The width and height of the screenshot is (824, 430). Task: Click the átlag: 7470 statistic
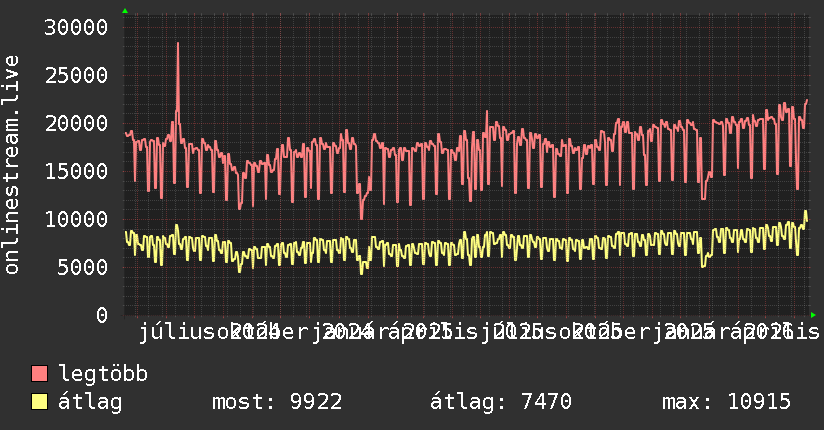click(501, 402)
